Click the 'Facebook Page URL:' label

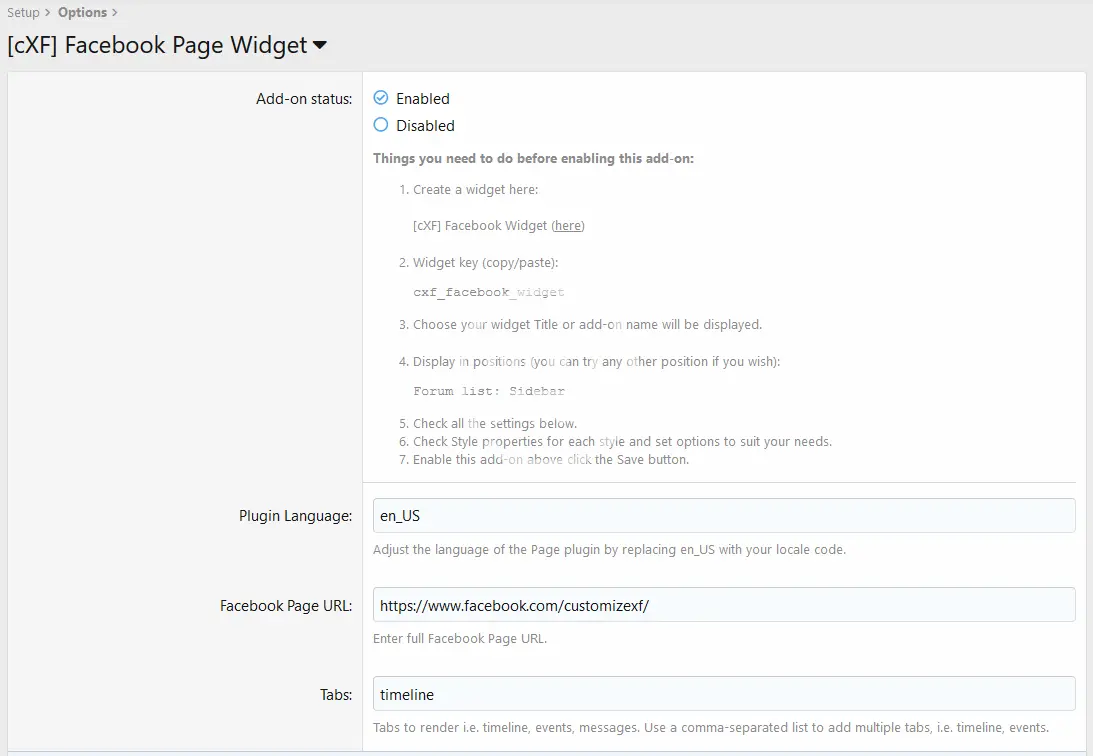[x=286, y=605]
